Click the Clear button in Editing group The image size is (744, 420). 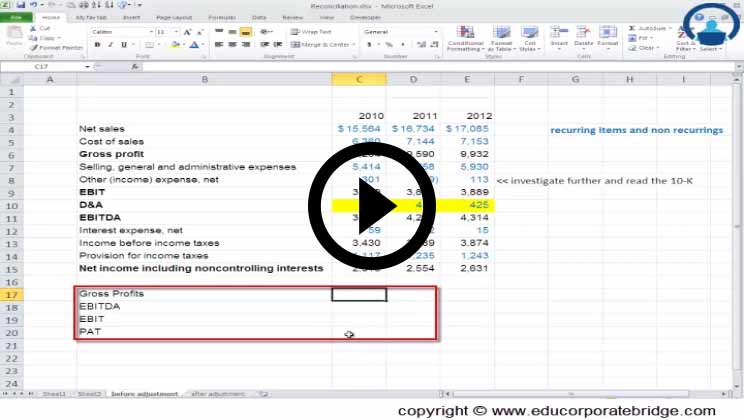coord(644,48)
